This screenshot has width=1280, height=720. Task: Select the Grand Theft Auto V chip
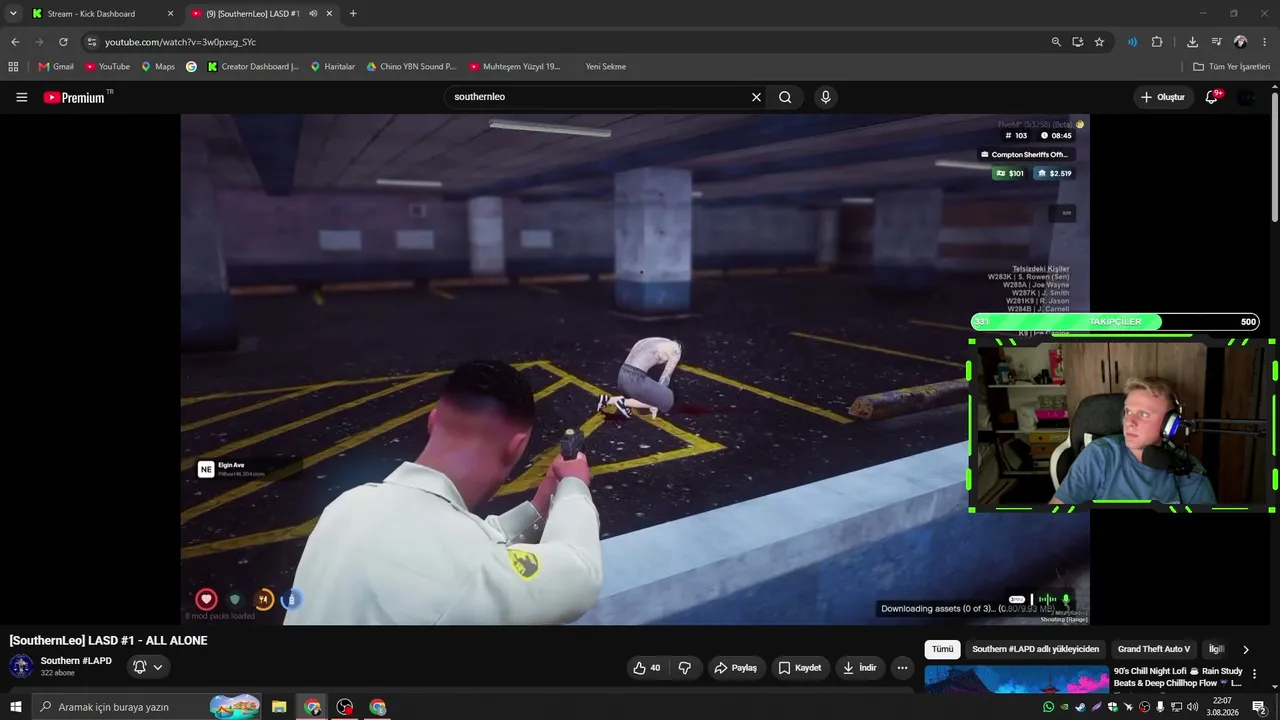click(x=1153, y=649)
